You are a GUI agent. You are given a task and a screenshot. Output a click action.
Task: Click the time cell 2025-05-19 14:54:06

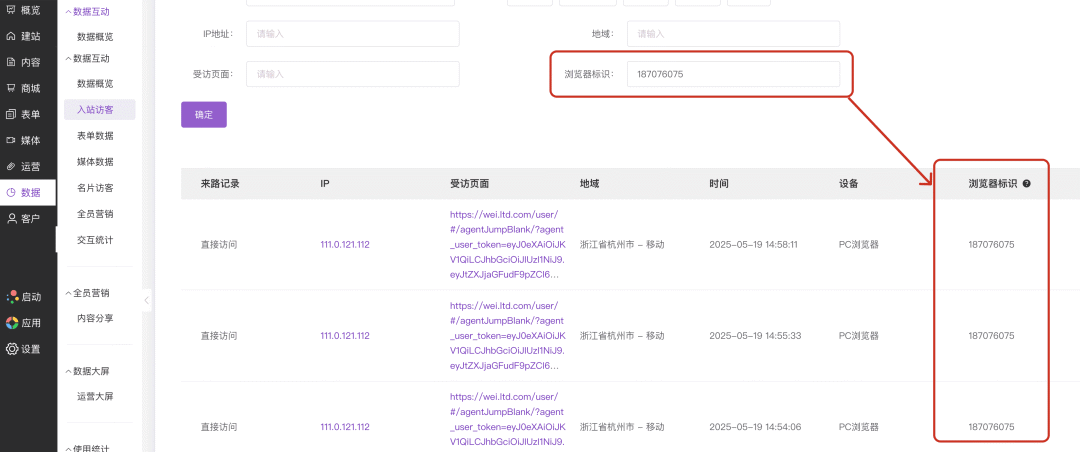click(755, 427)
